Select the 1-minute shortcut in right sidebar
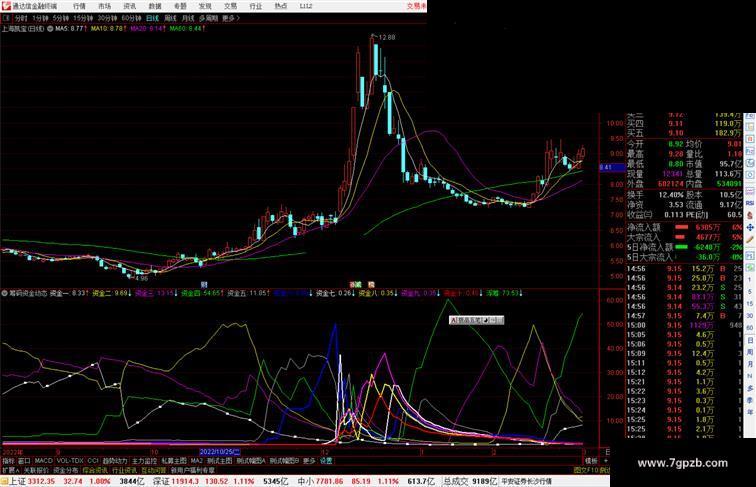 point(750,280)
